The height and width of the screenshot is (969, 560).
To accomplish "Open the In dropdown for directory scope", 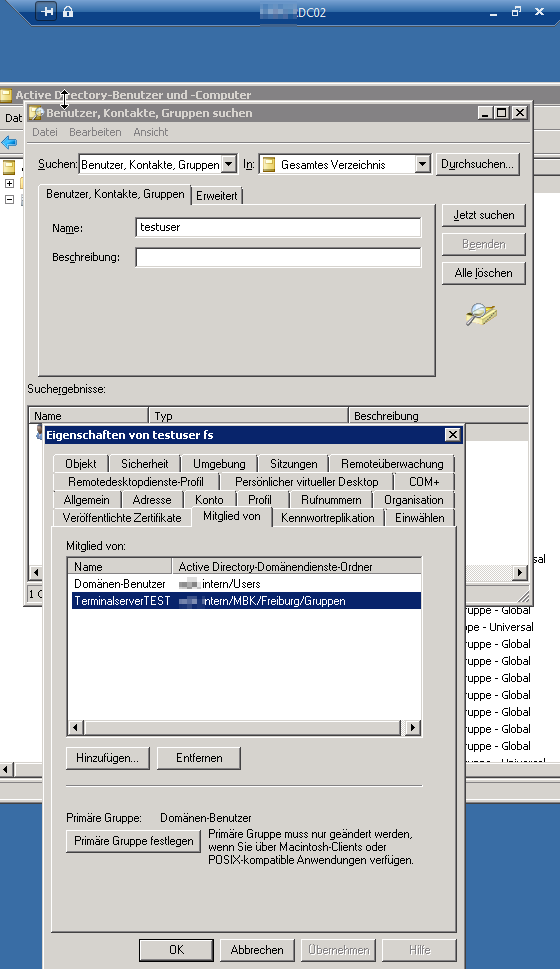I will pos(422,164).
